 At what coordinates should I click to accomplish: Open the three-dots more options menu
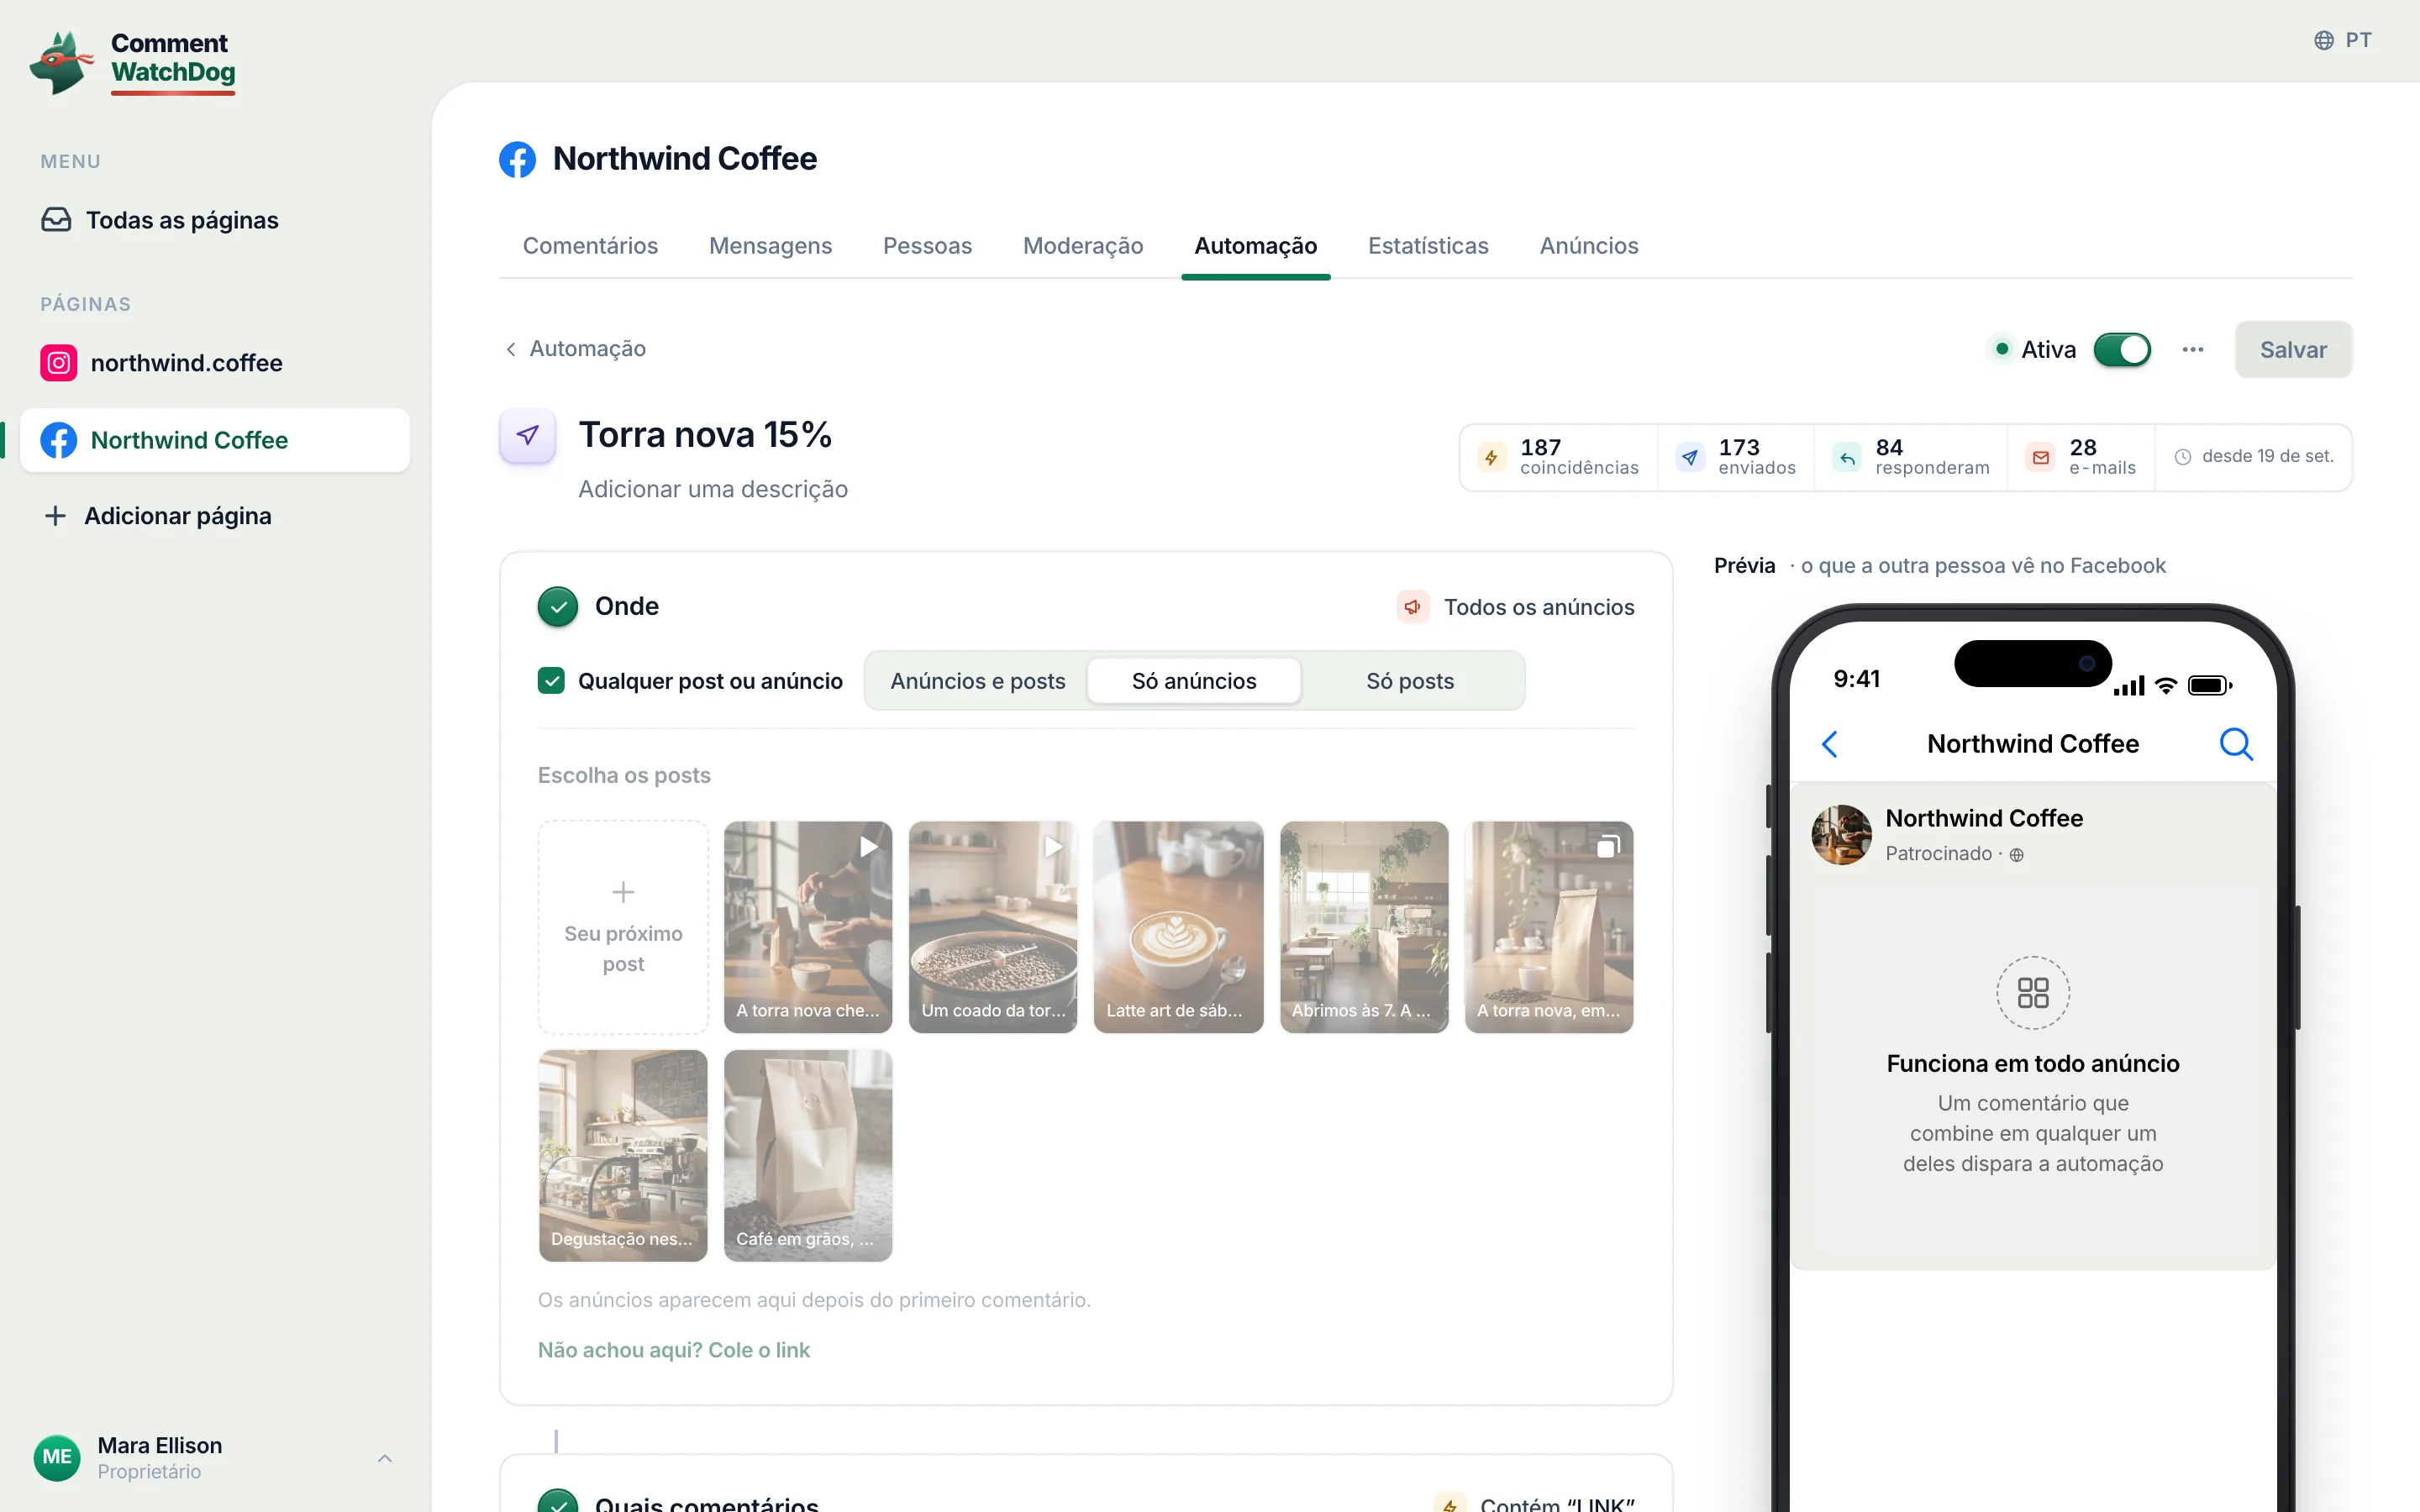(x=2193, y=350)
